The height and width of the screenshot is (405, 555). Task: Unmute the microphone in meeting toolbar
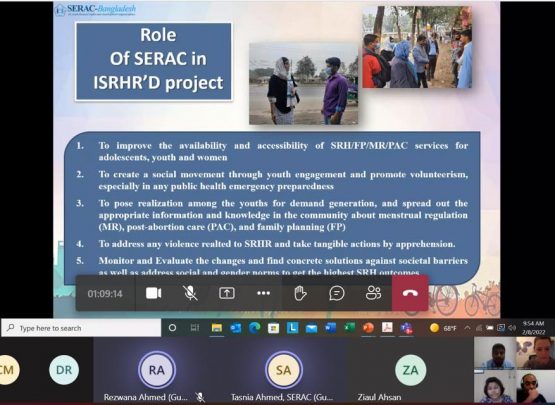click(190, 293)
